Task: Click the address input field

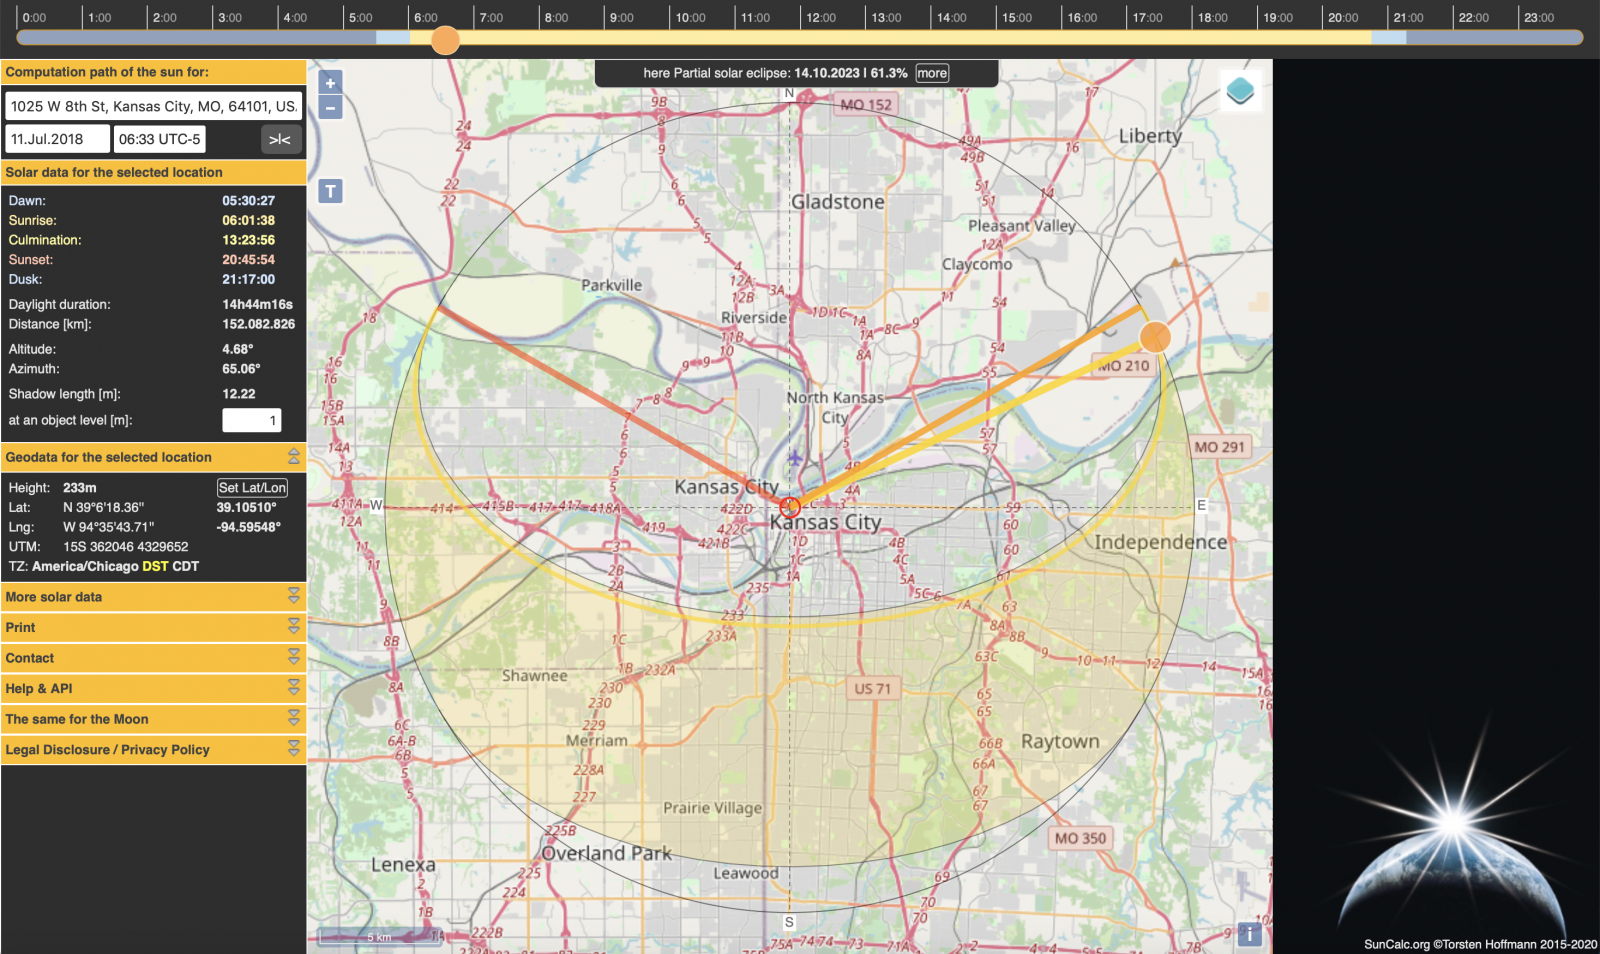Action: coord(153,106)
